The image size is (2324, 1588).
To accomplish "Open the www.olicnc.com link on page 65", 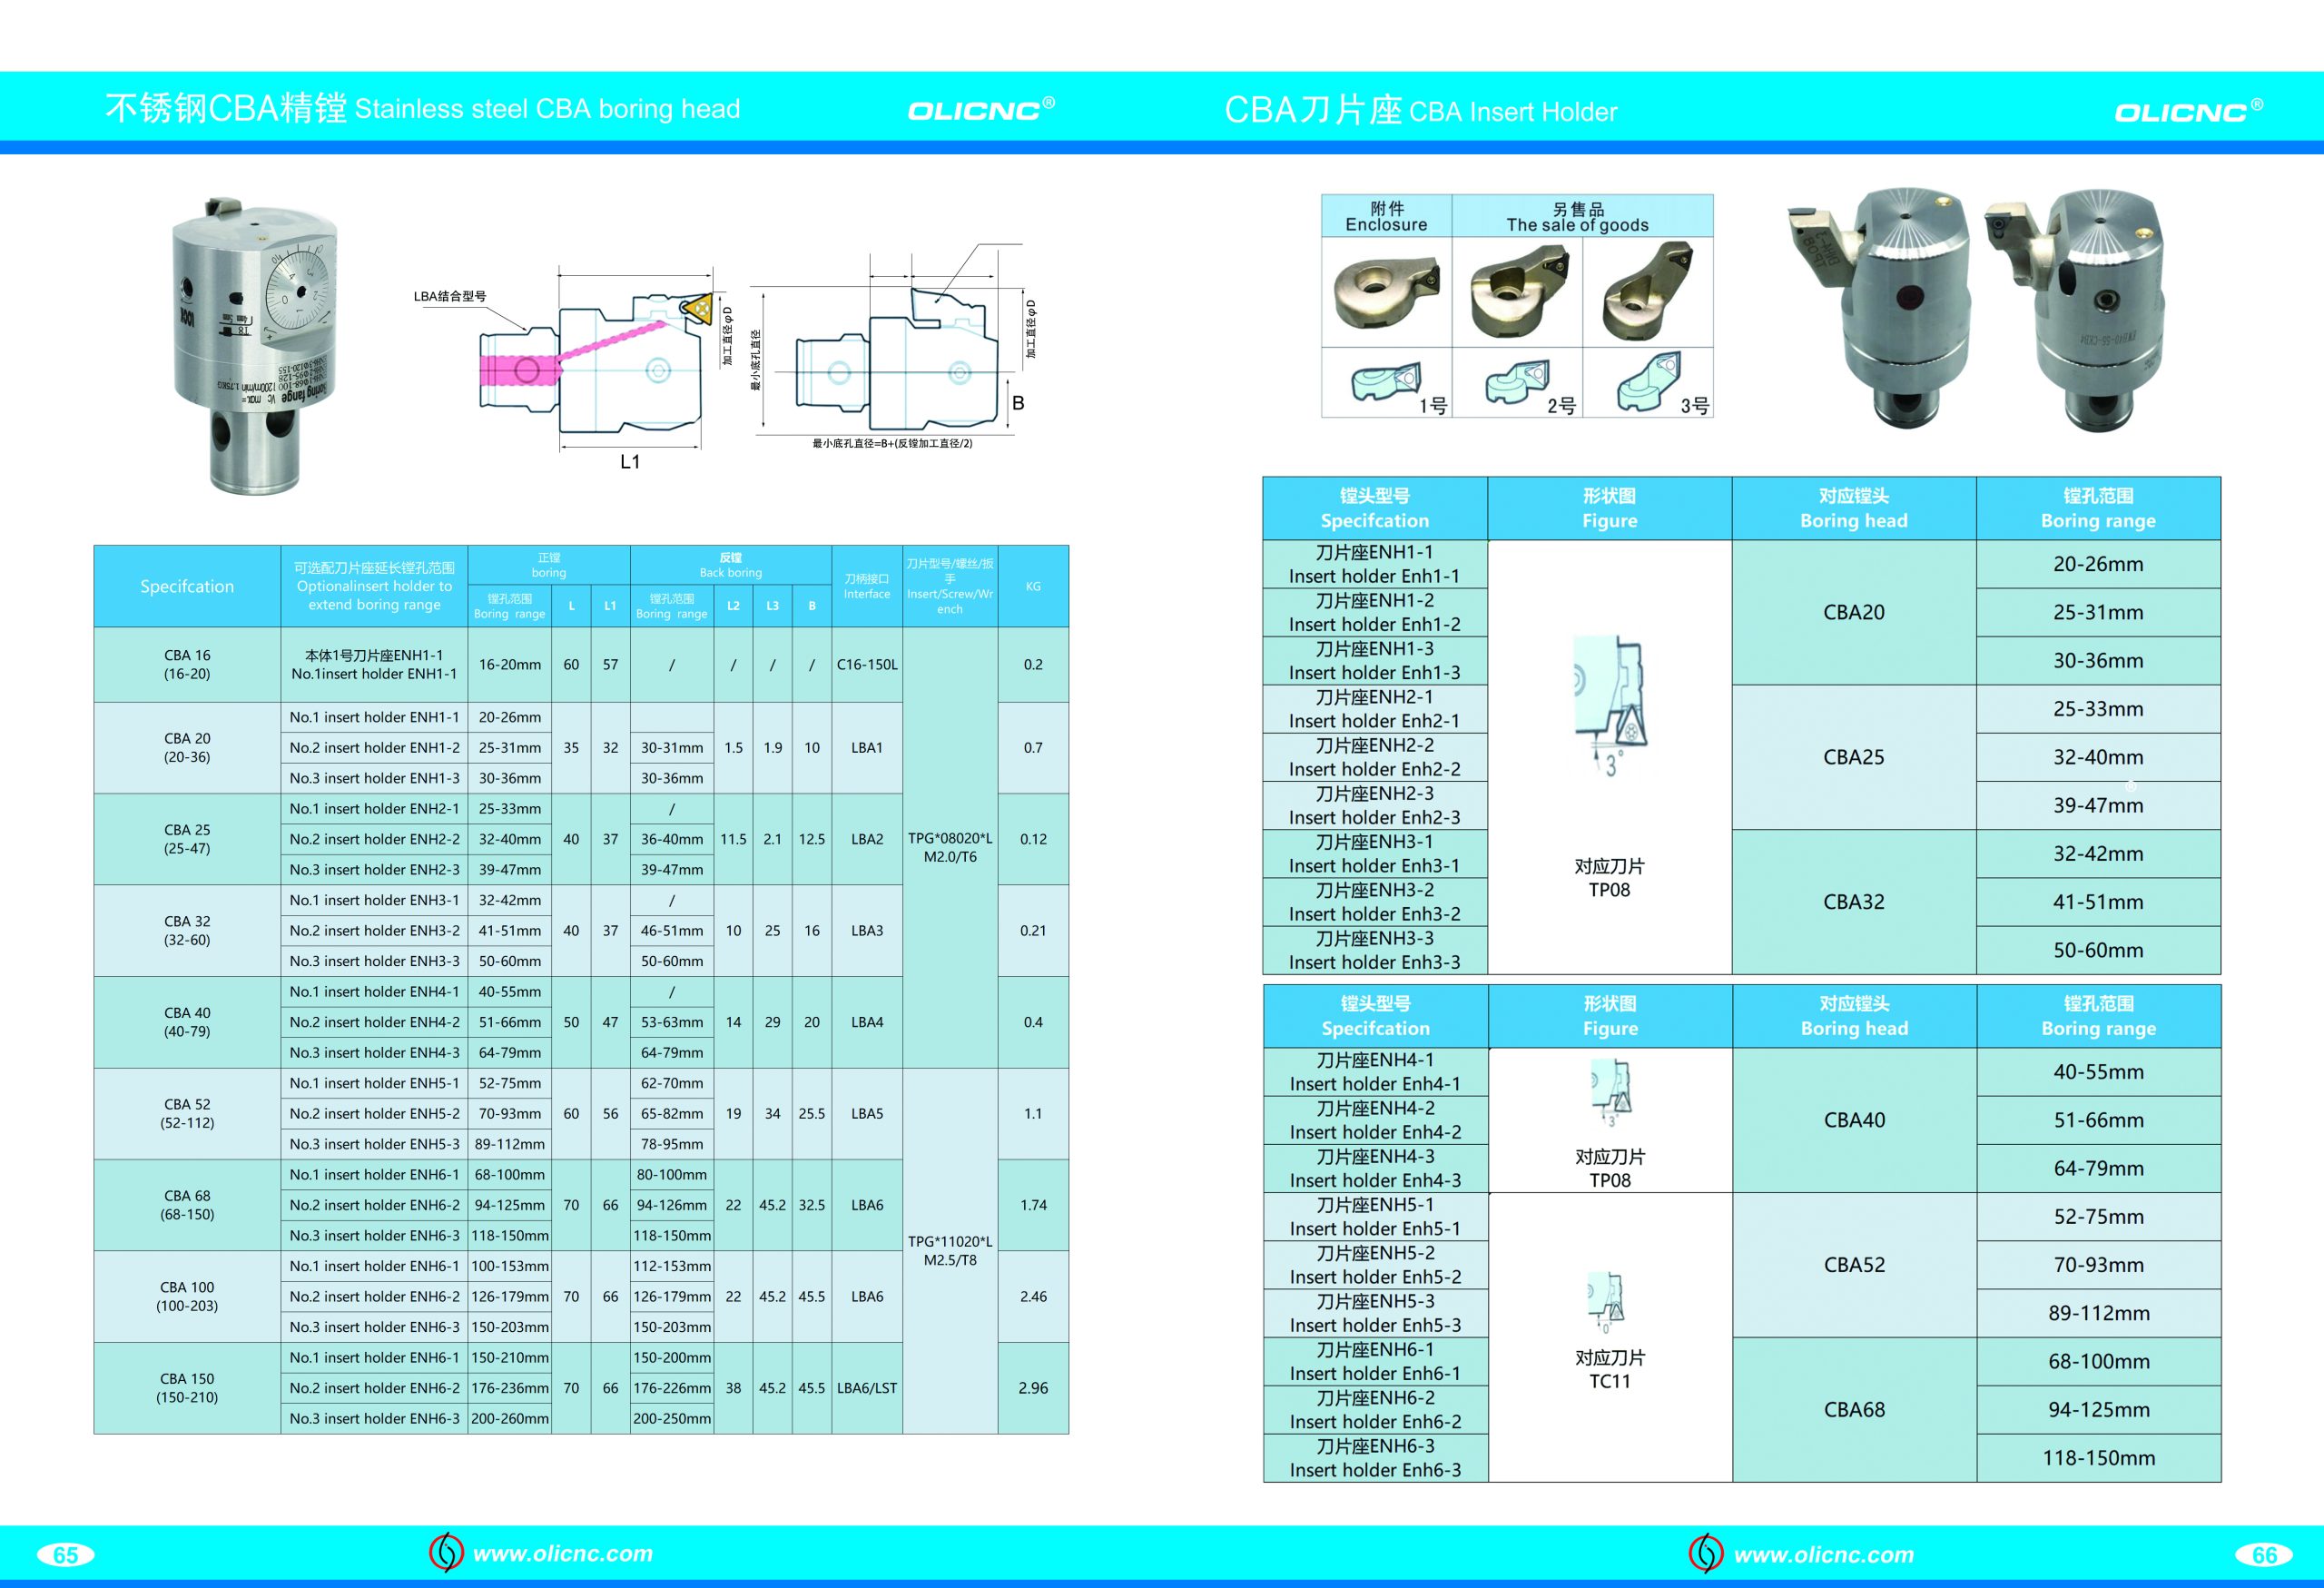I will click(563, 1553).
